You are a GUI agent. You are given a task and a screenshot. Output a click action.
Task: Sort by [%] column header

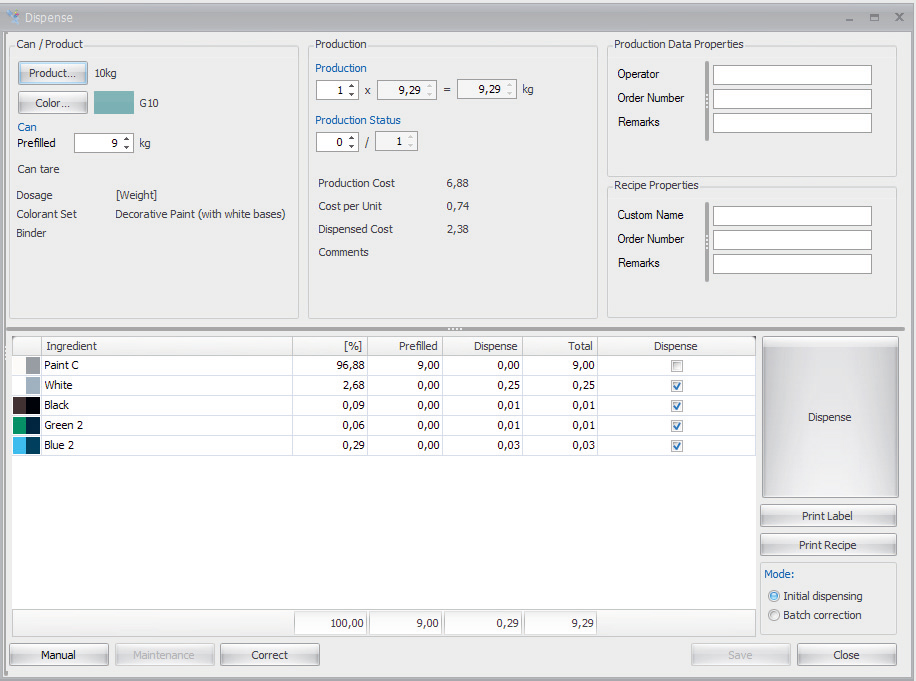point(330,346)
